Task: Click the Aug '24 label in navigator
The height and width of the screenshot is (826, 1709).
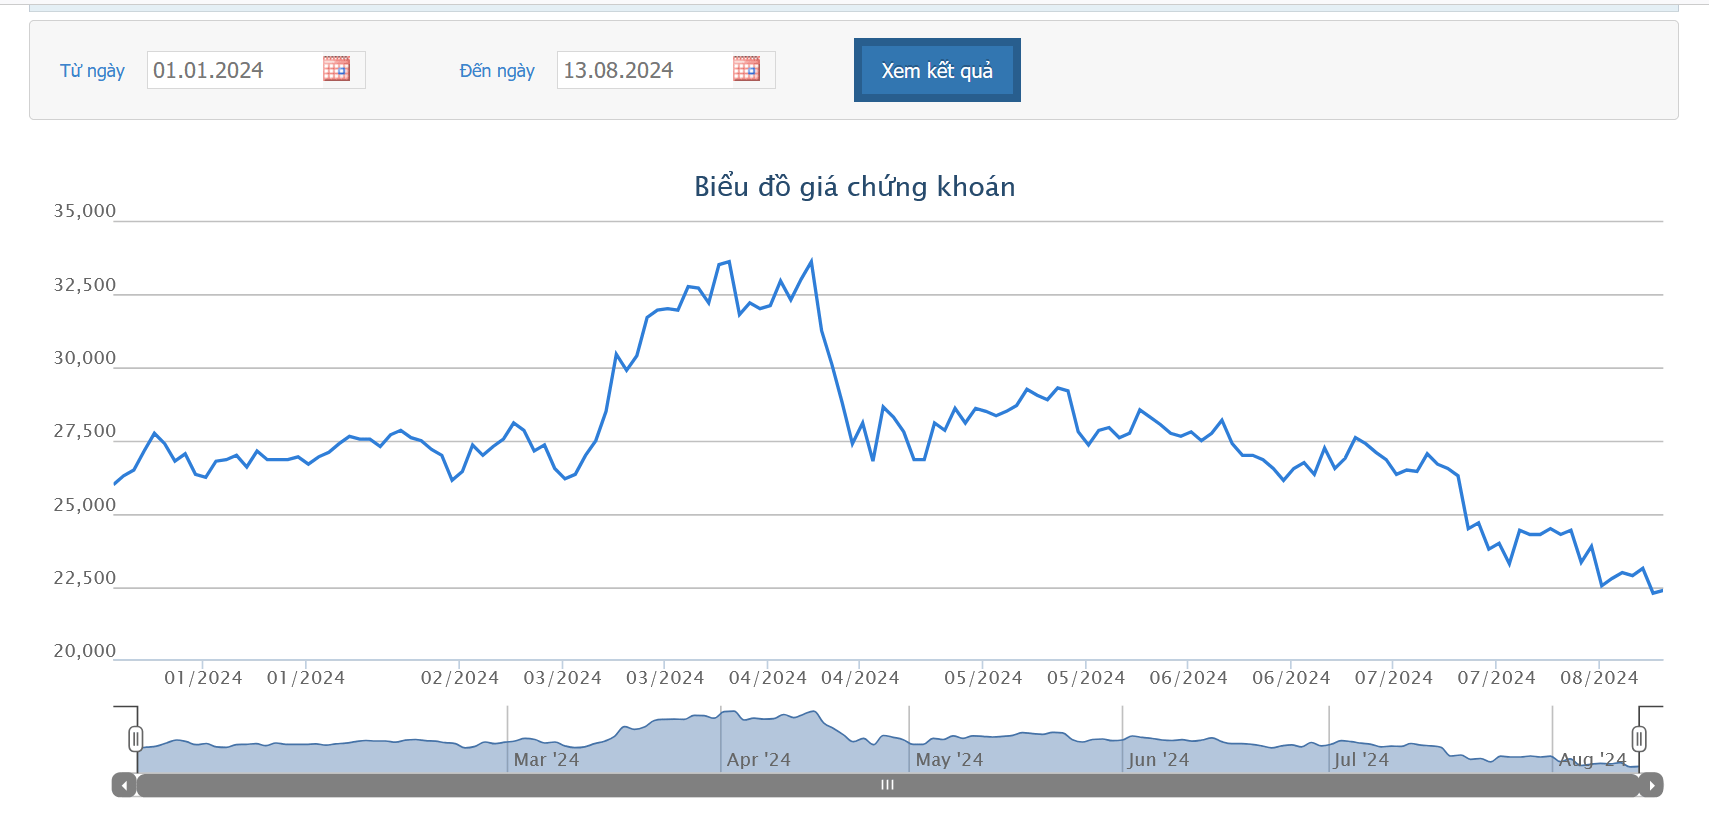Action: coord(1593,760)
